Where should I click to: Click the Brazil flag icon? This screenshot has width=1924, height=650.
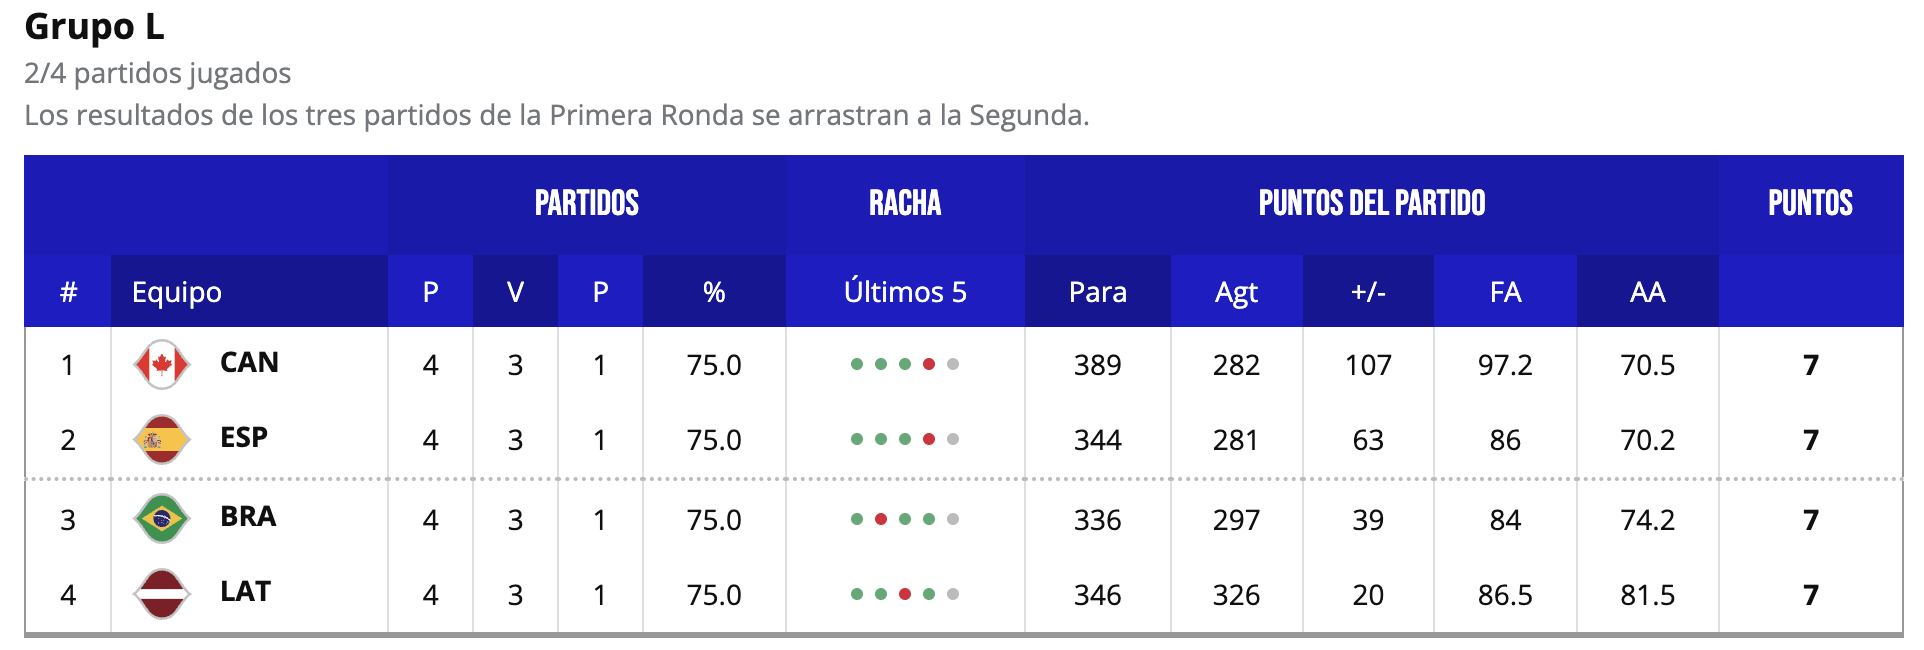(161, 519)
